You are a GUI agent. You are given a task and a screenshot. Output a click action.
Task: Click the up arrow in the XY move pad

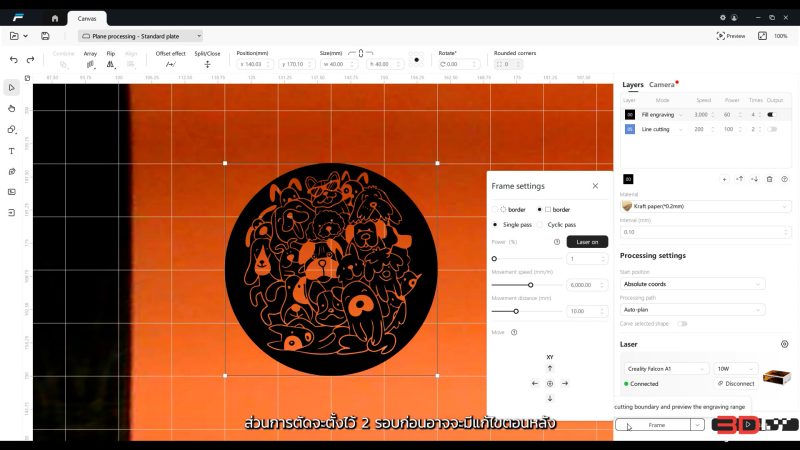[x=550, y=368]
